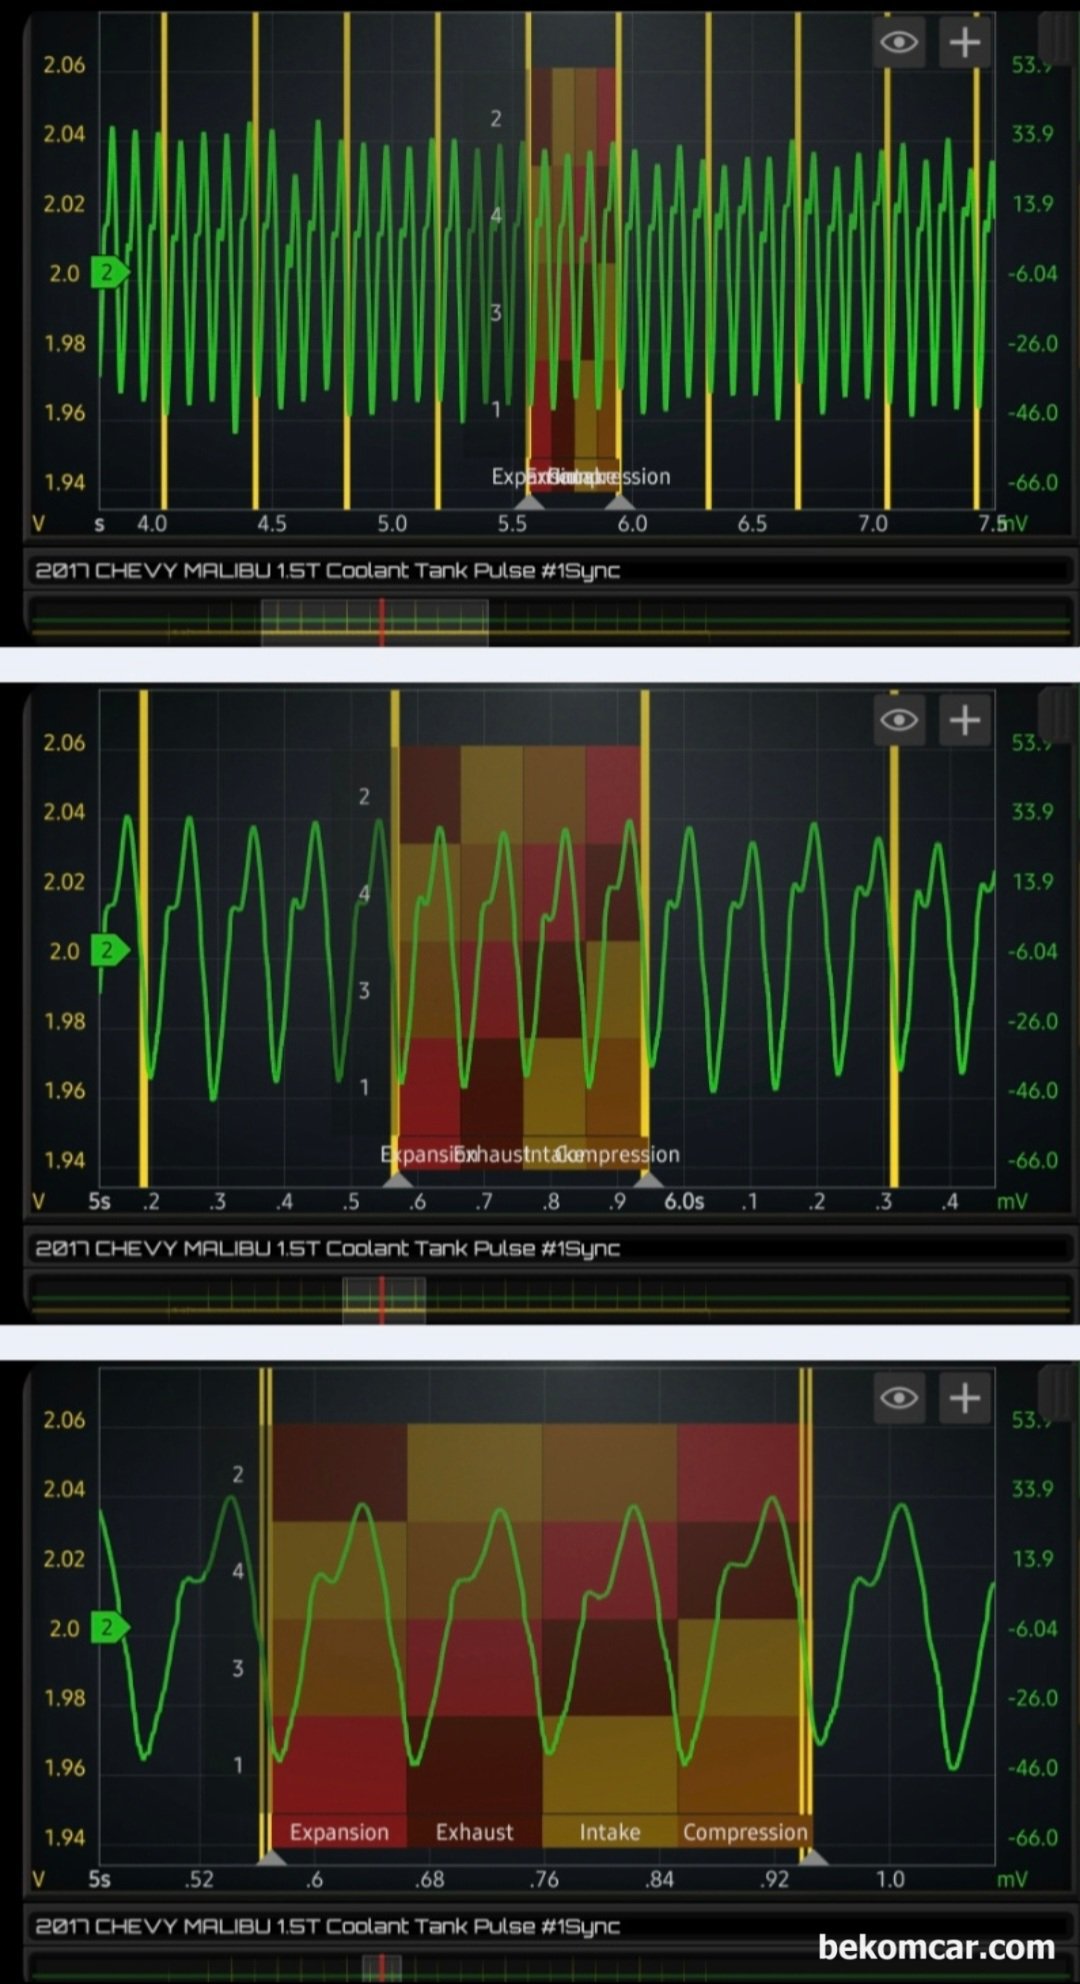This screenshot has height=1984, width=1080.
Task: Click the plus icon in the top scope
Action: tap(964, 42)
